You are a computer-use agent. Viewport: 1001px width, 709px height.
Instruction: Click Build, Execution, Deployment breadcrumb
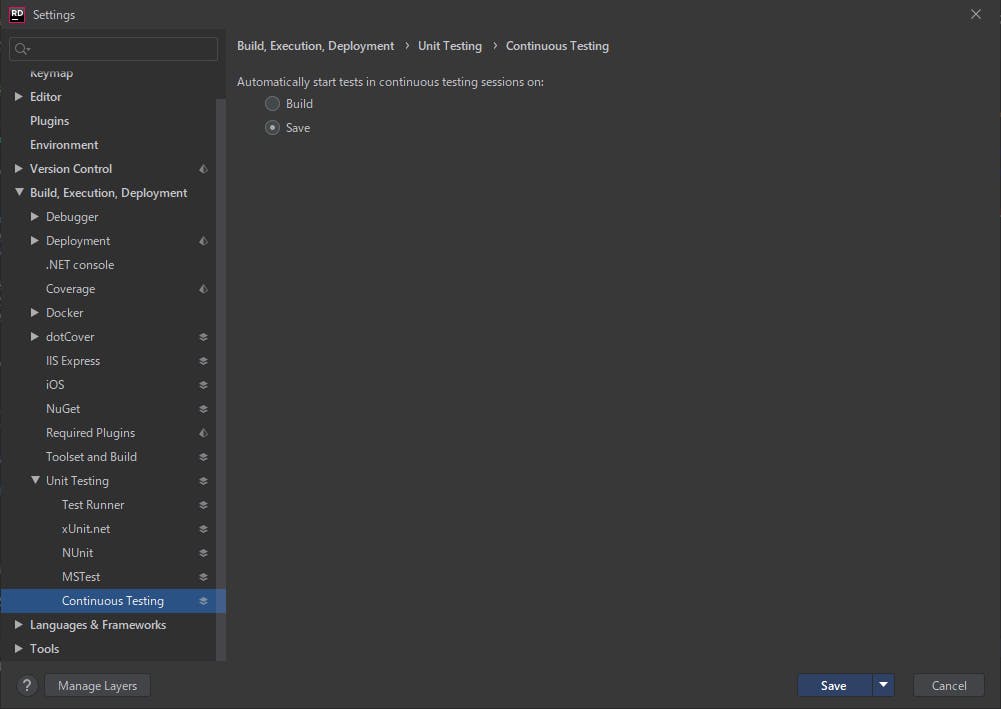[315, 46]
